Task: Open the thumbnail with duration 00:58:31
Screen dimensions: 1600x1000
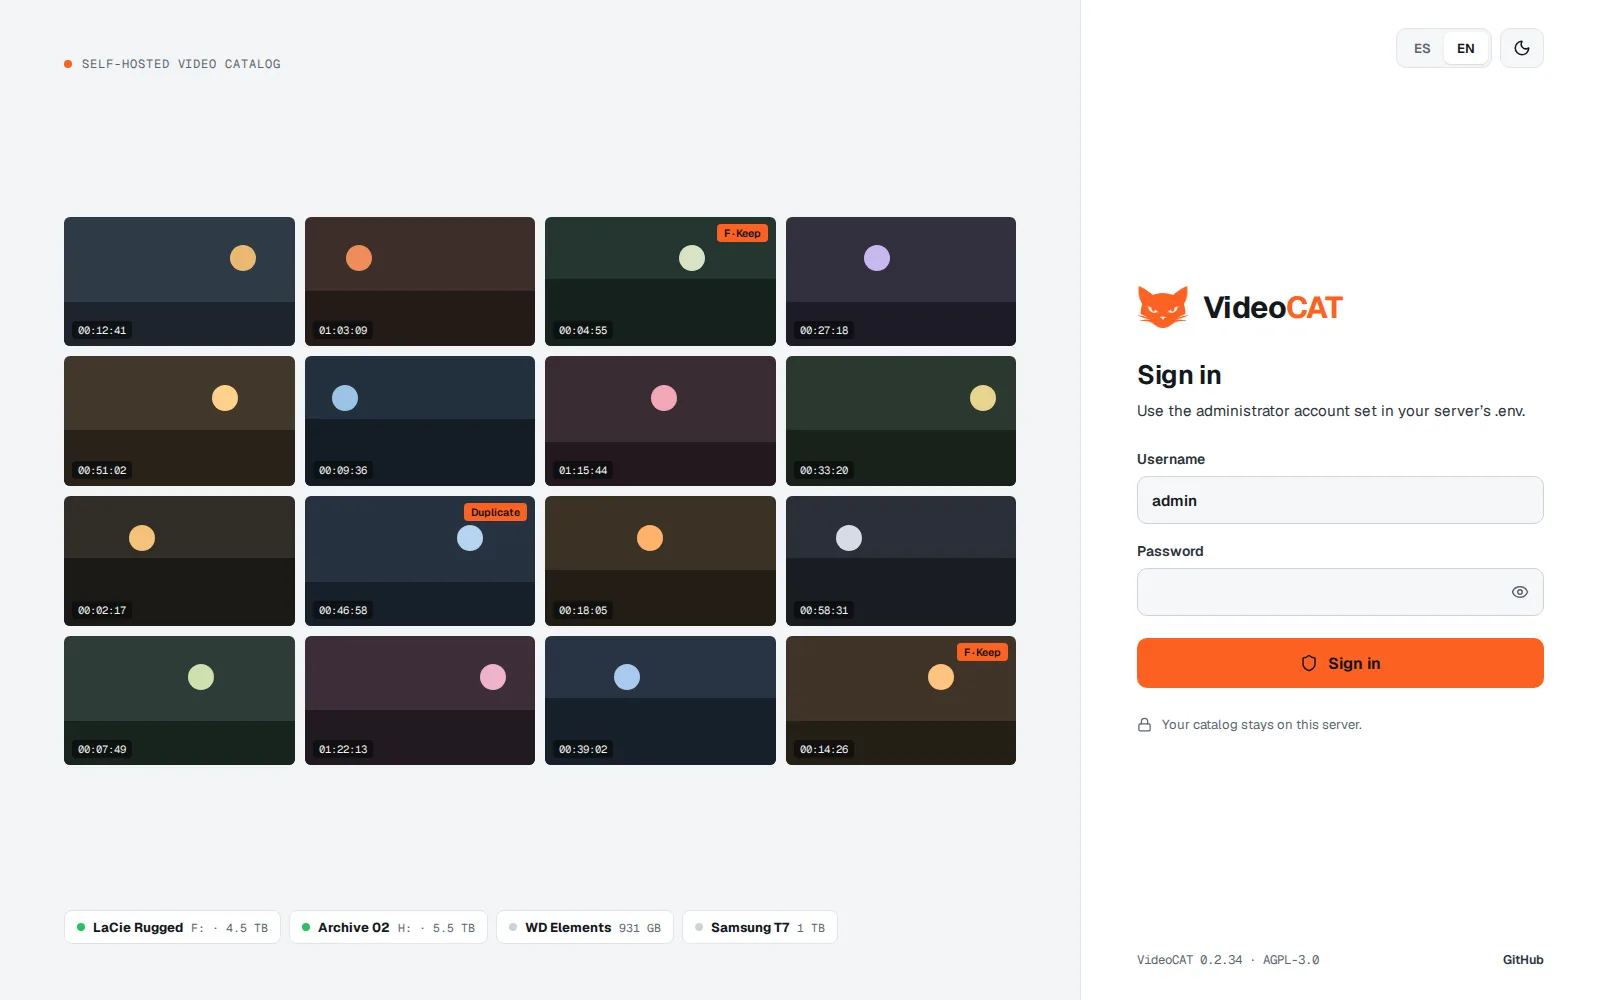Action: (x=901, y=561)
